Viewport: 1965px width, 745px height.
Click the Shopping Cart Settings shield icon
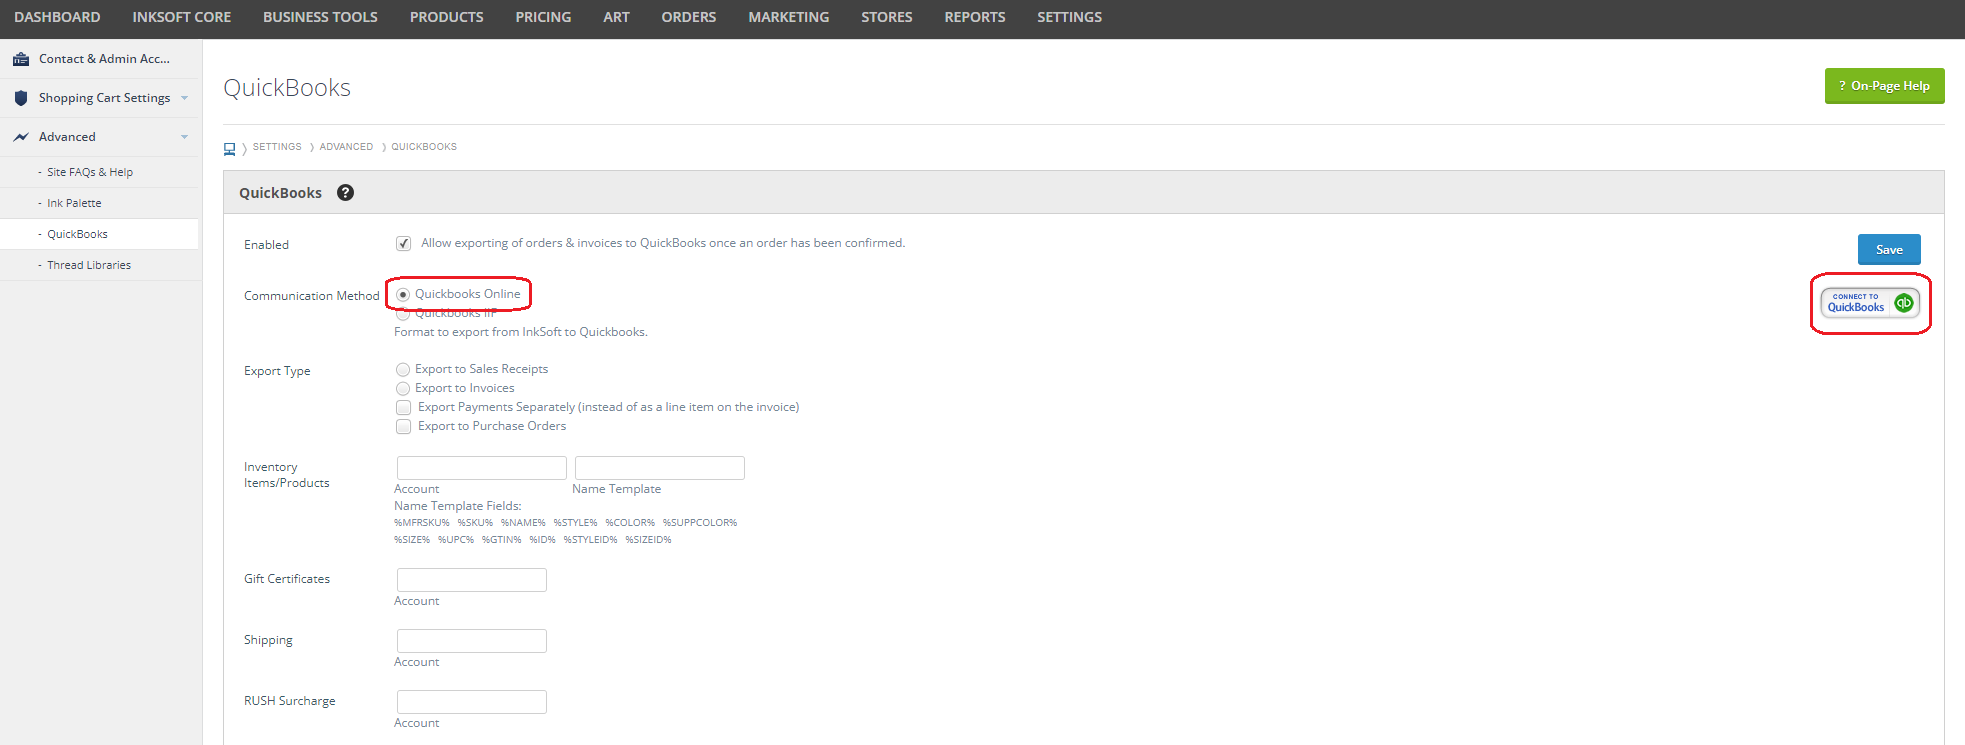point(21,98)
